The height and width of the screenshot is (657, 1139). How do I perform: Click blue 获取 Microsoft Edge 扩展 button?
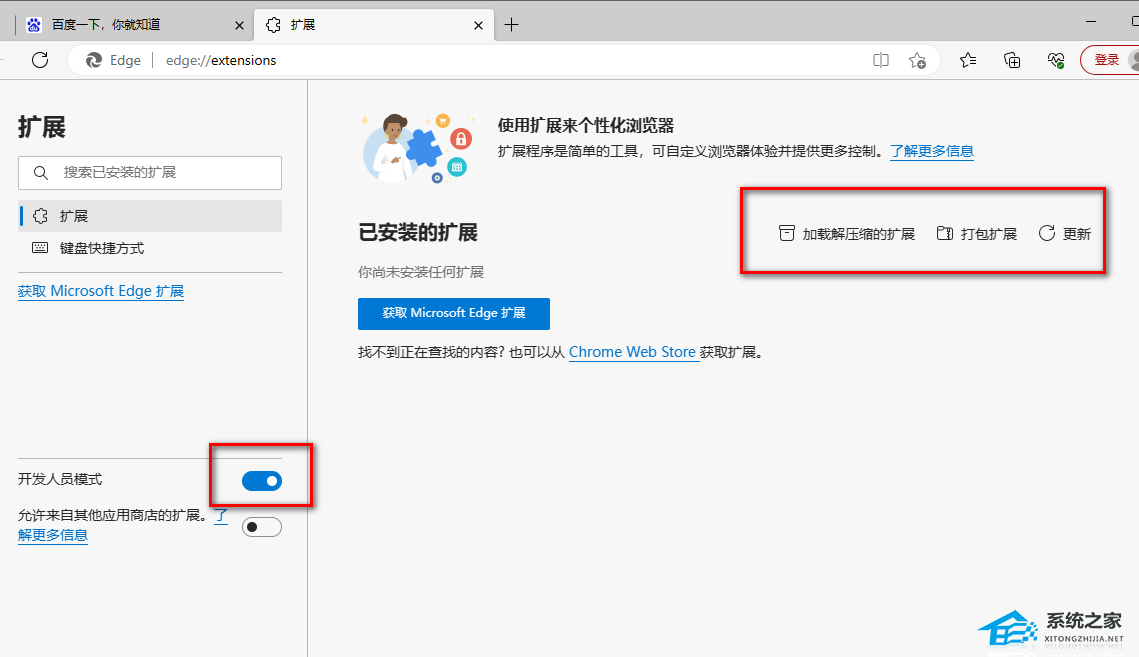point(454,313)
